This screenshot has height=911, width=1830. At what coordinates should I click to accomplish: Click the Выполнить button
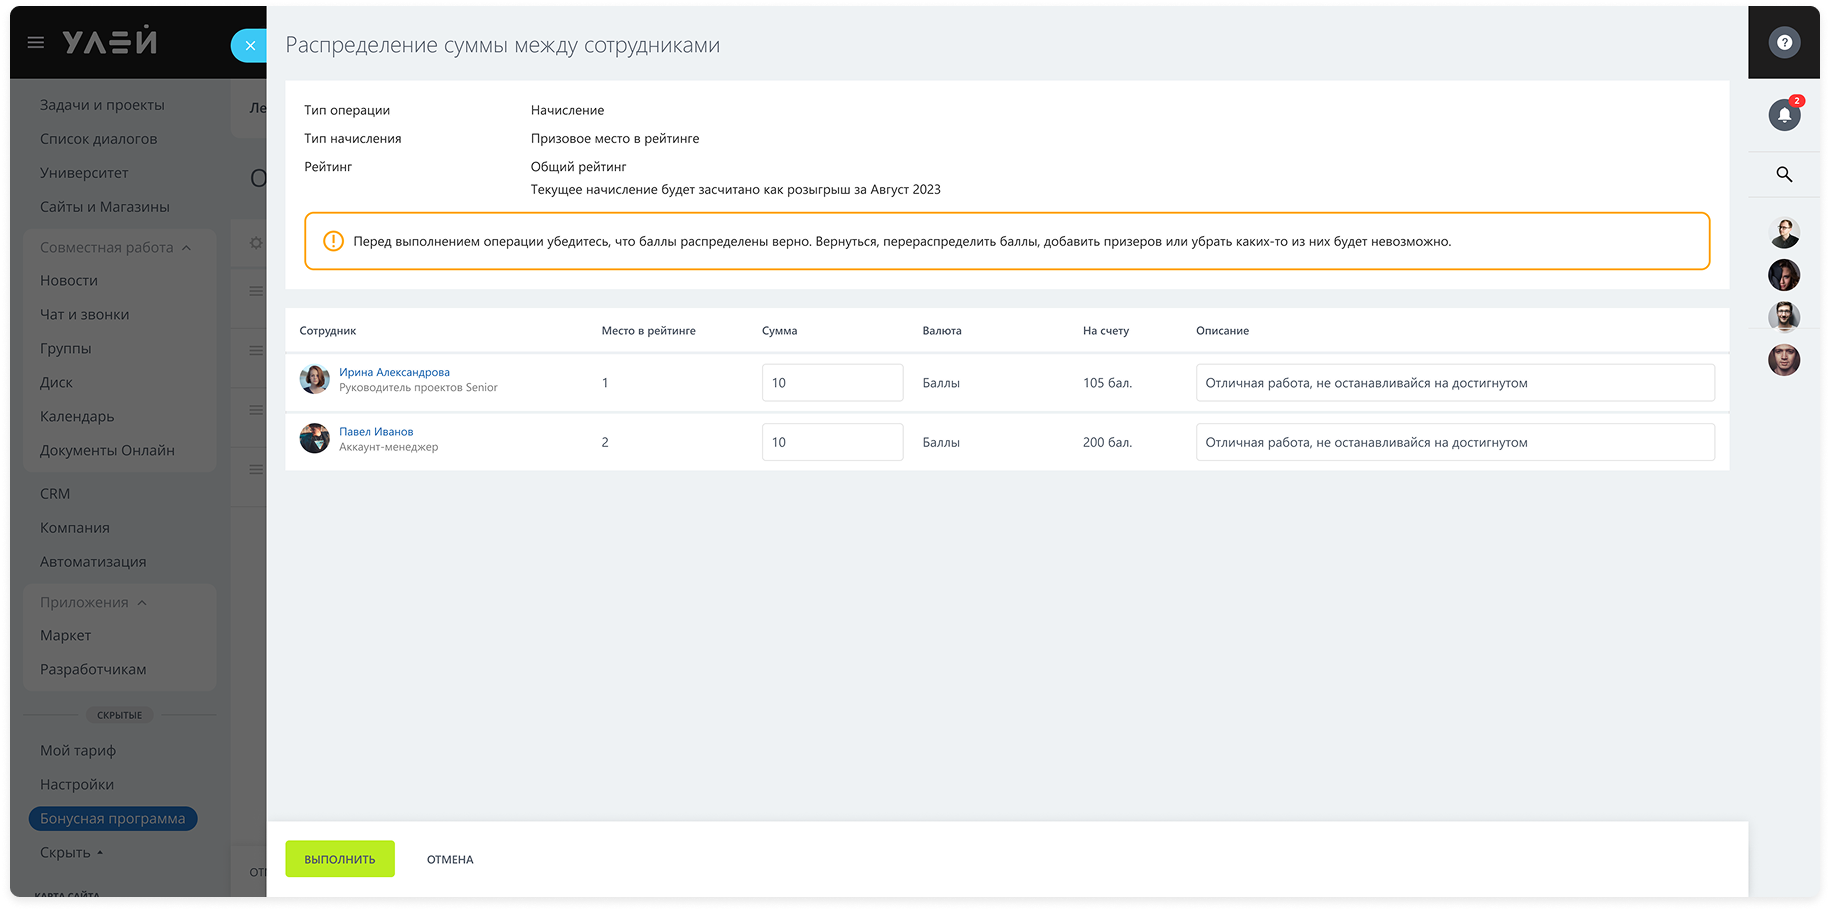coord(340,859)
